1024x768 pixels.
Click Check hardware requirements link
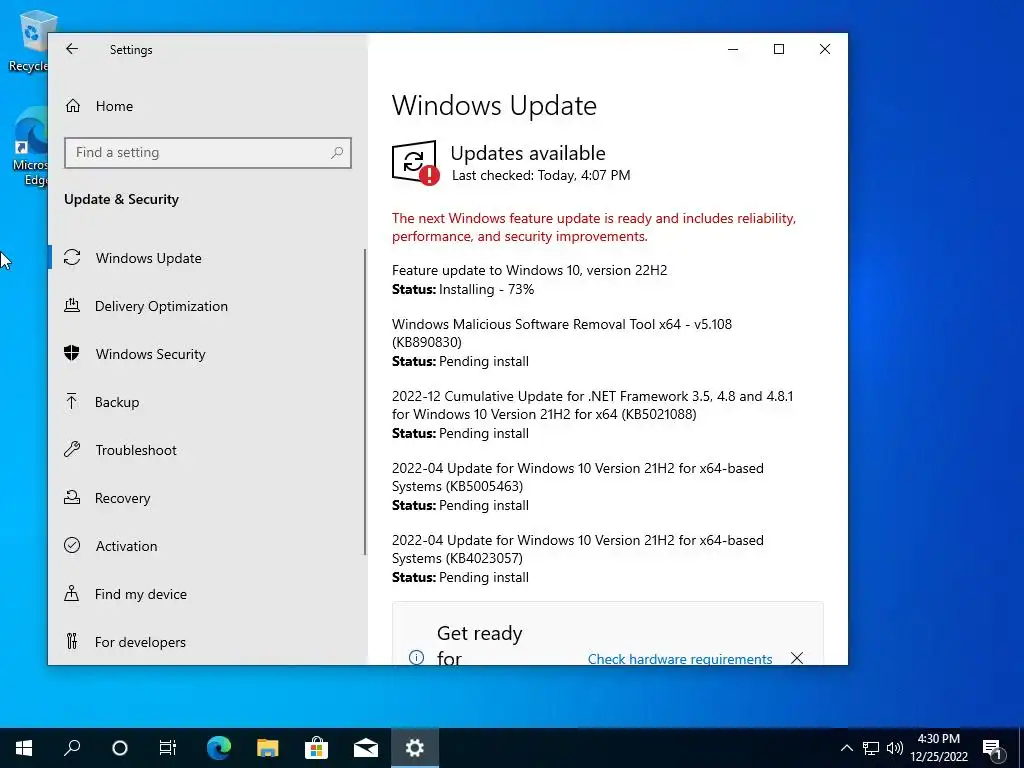[680, 658]
